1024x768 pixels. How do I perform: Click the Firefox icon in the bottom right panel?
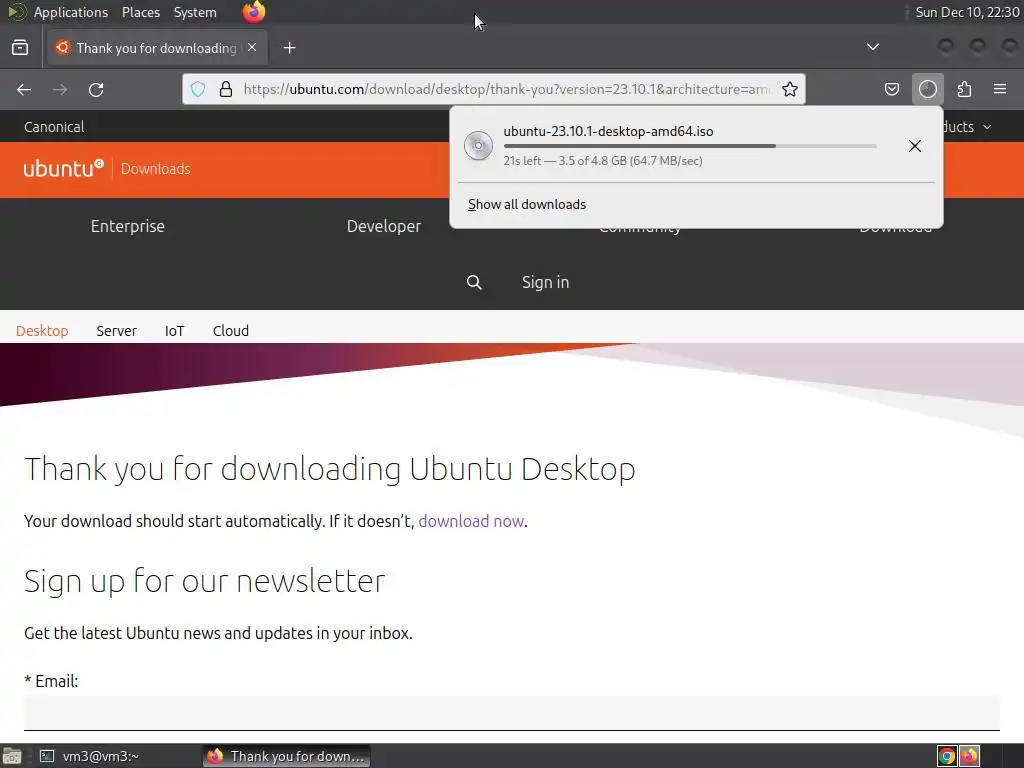tap(969, 756)
